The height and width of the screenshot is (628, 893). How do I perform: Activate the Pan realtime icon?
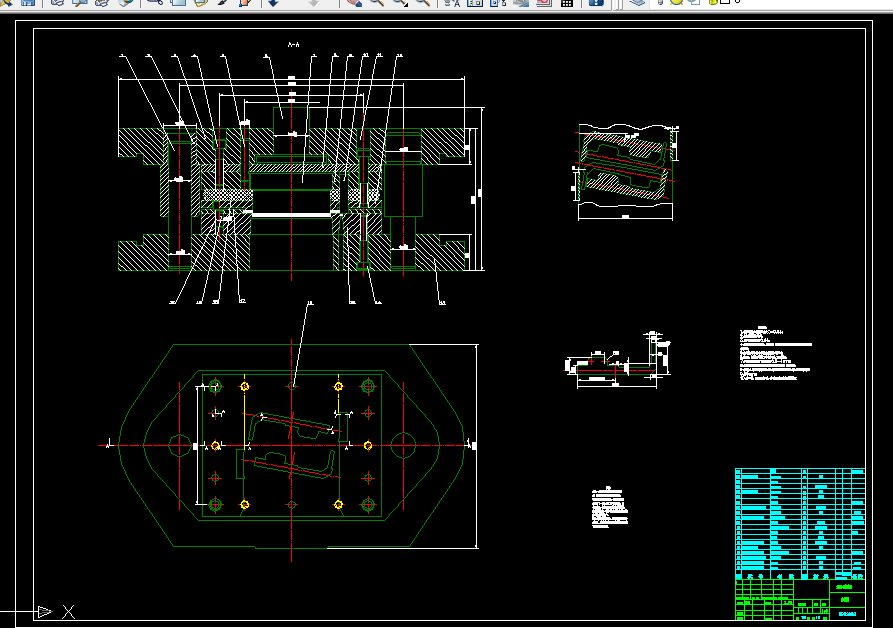tap(354, 2)
